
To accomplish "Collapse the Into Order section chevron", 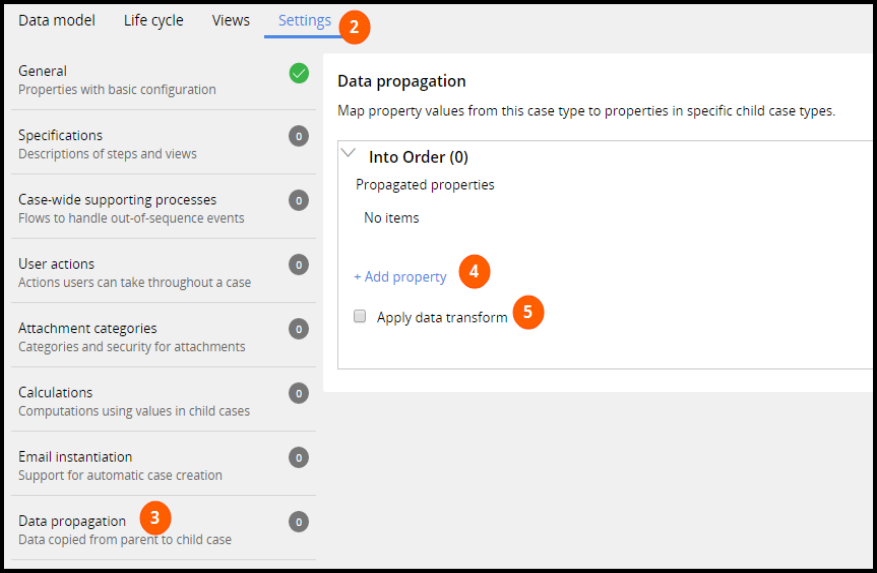I will coord(349,154).
